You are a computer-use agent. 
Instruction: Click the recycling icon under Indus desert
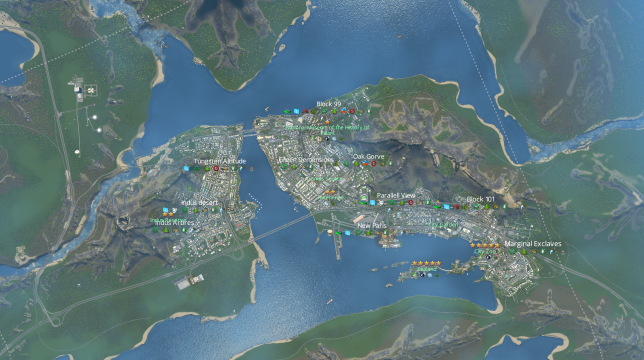coord(185,210)
